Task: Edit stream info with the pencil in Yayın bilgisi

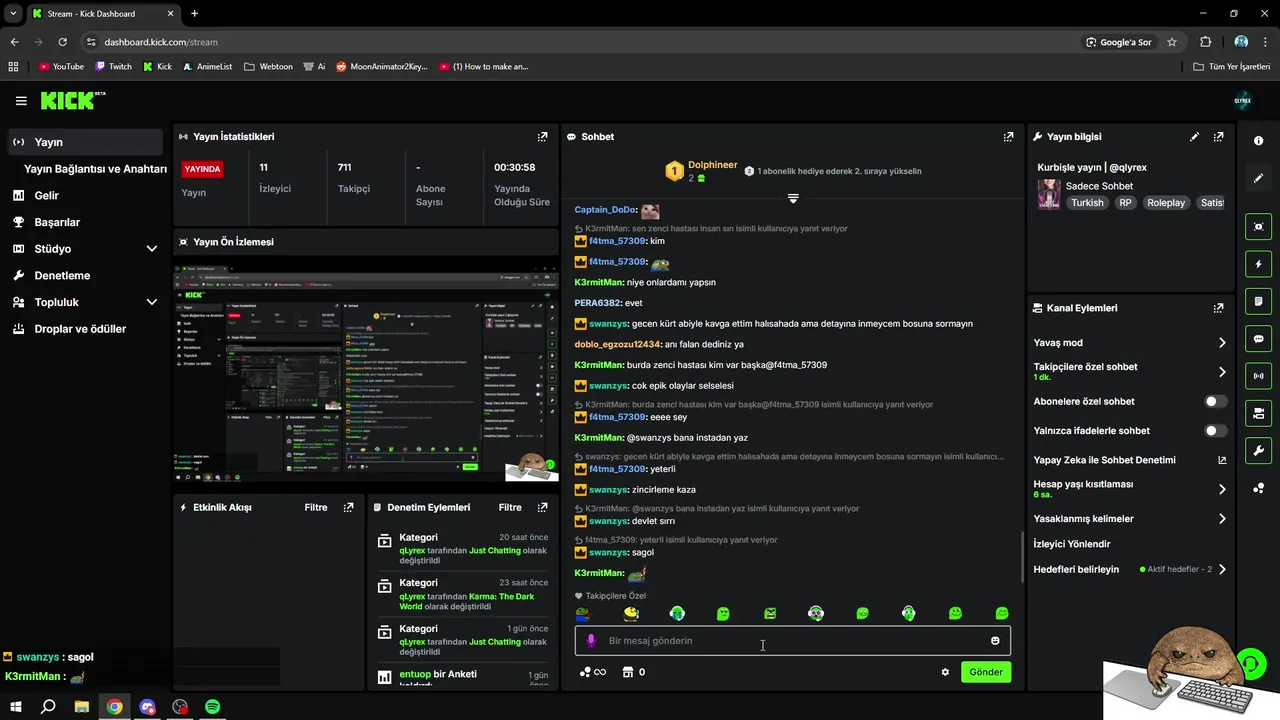Action: pyautogui.click(x=1194, y=137)
